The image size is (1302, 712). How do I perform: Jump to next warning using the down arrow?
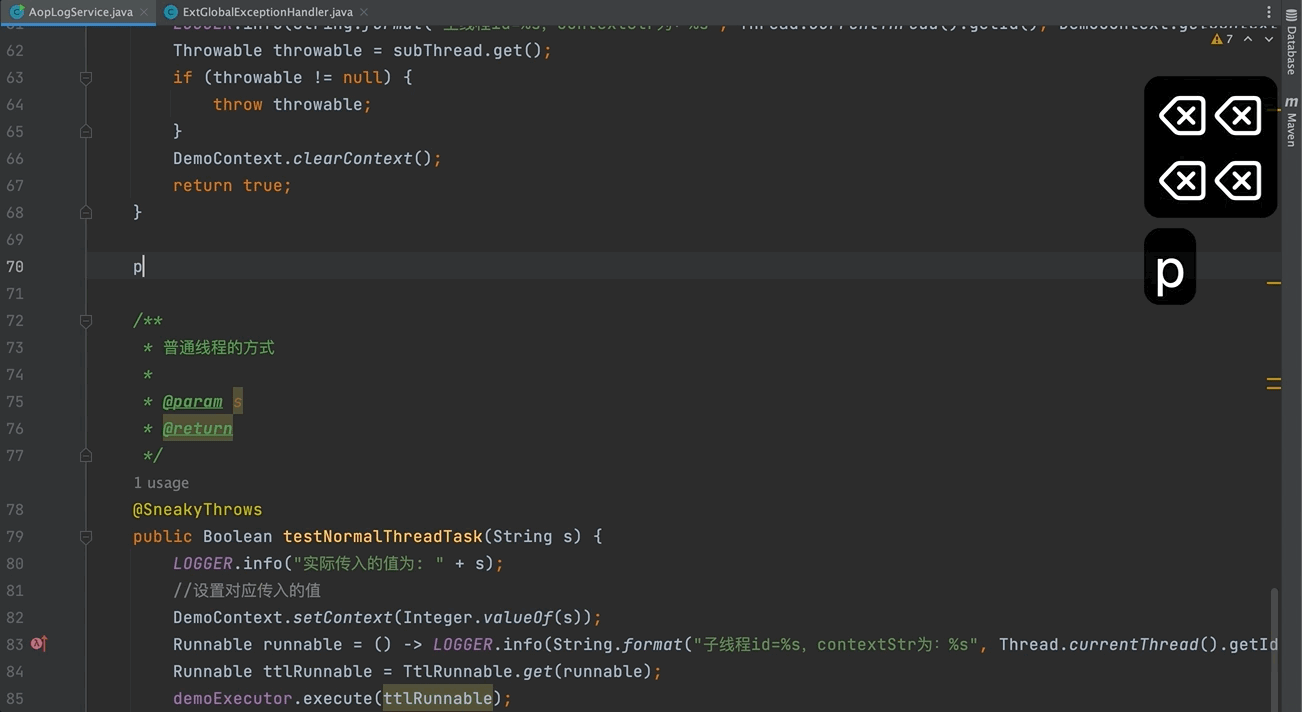point(1267,38)
